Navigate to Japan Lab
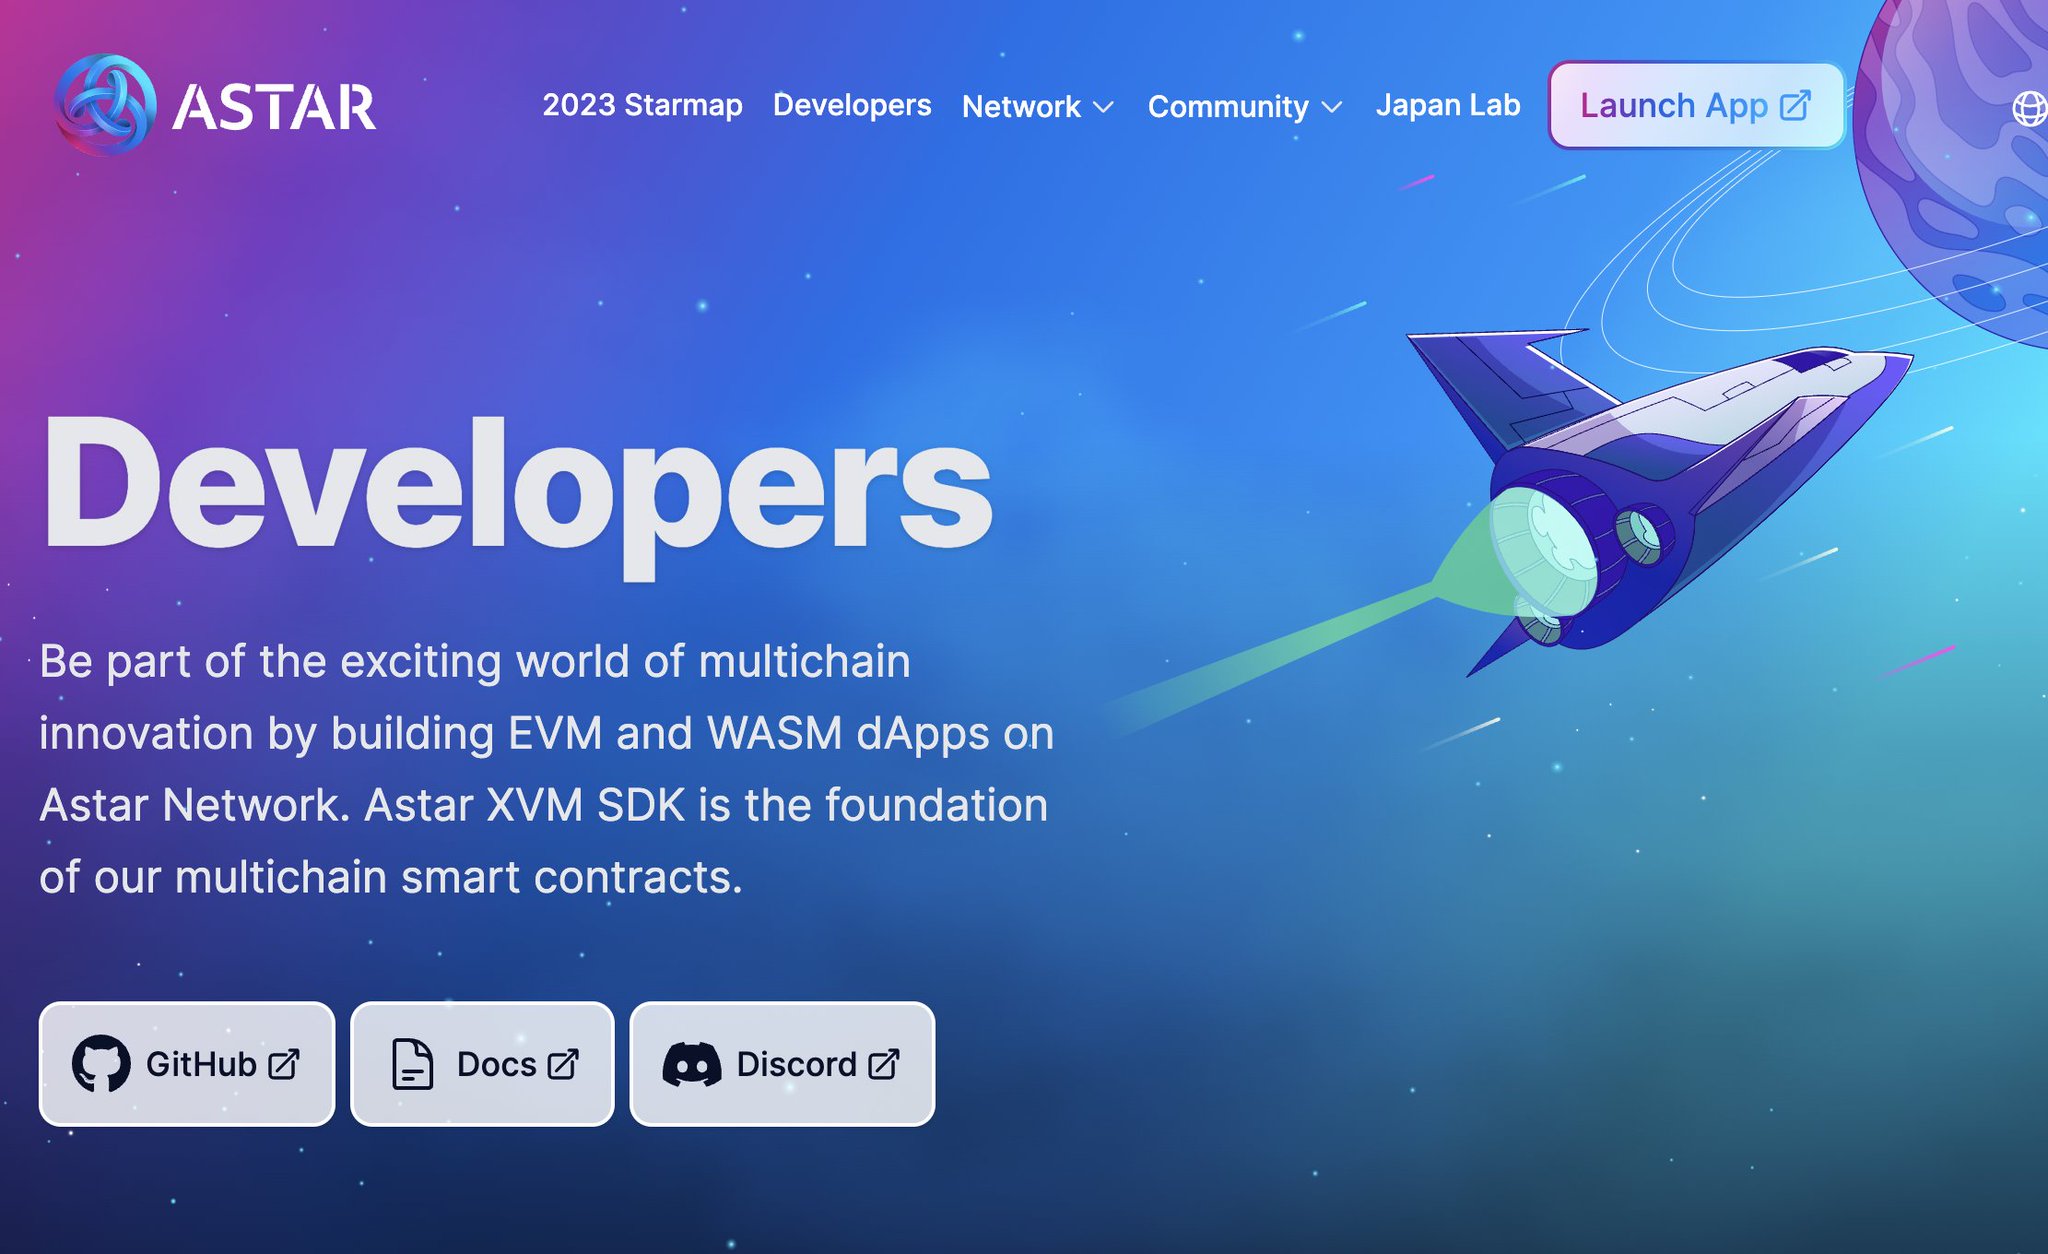This screenshot has height=1254, width=2048. click(1448, 105)
